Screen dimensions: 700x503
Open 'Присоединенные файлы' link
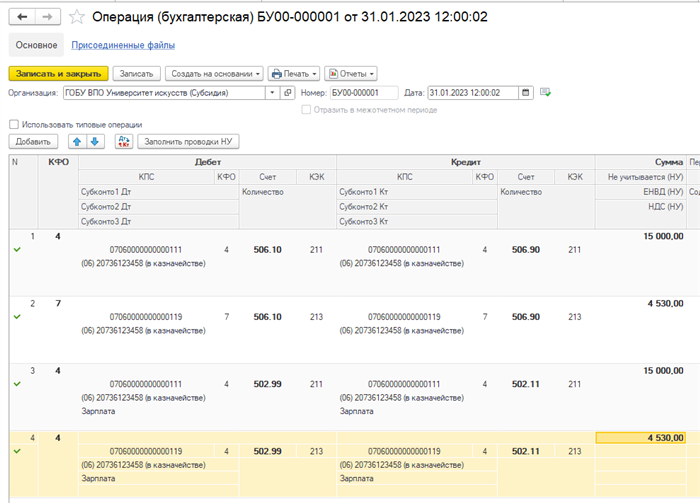[123, 45]
